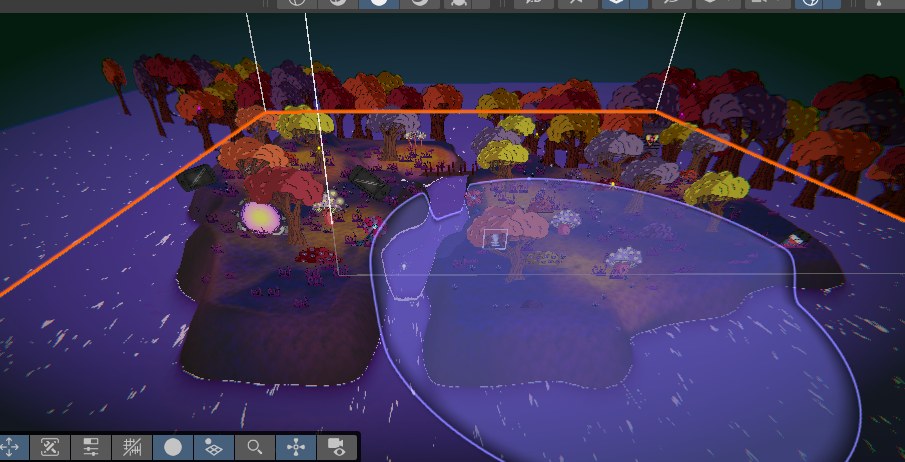Image resolution: width=905 pixels, height=462 pixels.
Task: Toggle the grid-and-ruler snapping icon
Action: [132, 448]
